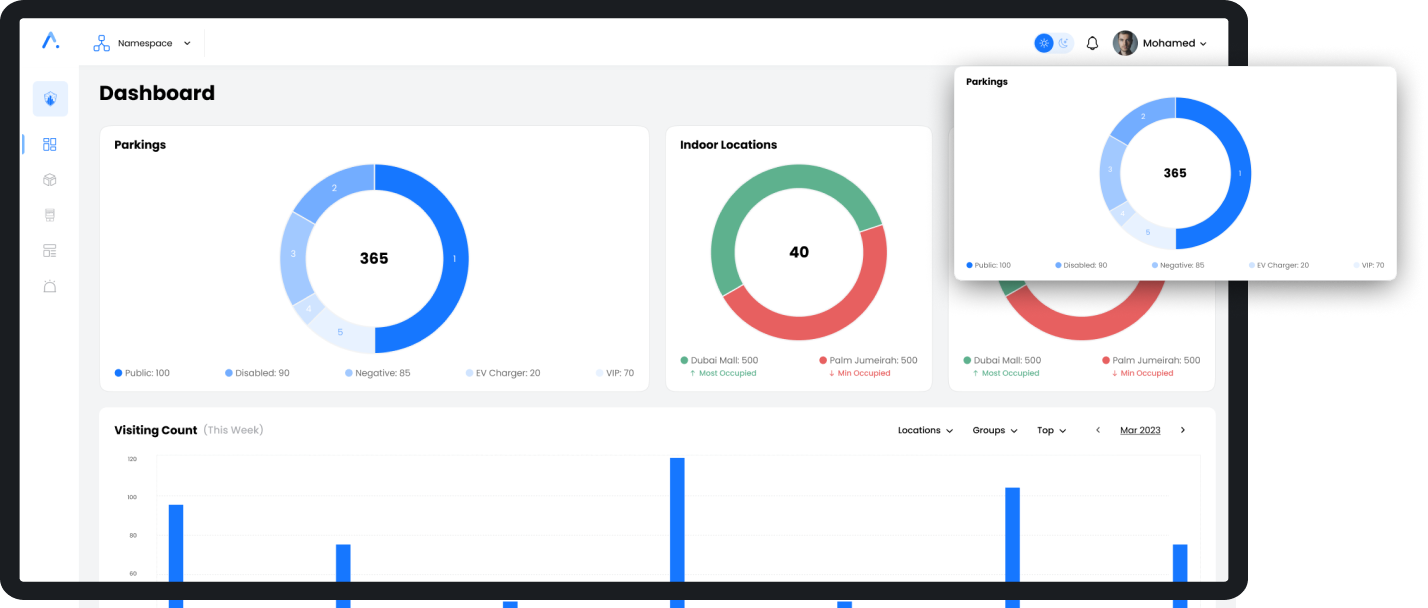Expand the Mohamed user menu
The width and height of the screenshot is (1428, 608).
tap(1175, 43)
